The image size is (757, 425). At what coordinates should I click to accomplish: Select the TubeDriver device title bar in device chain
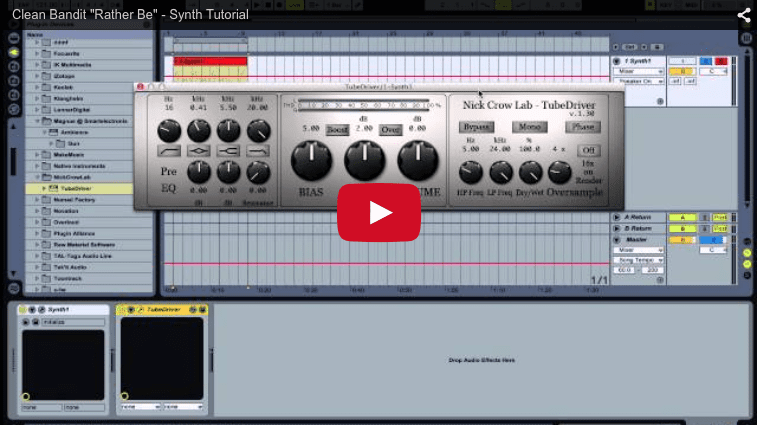tap(162, 310)
